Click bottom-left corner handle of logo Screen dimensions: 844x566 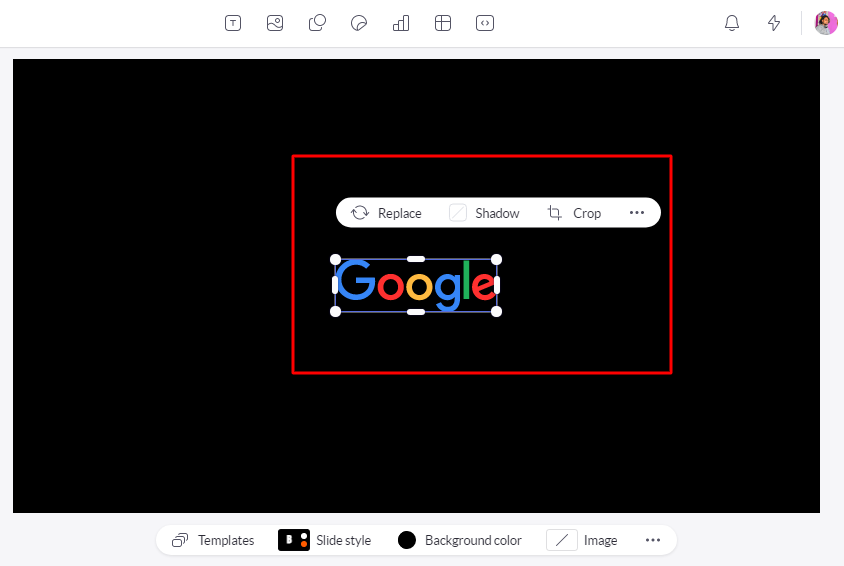[x=335, y=312]
